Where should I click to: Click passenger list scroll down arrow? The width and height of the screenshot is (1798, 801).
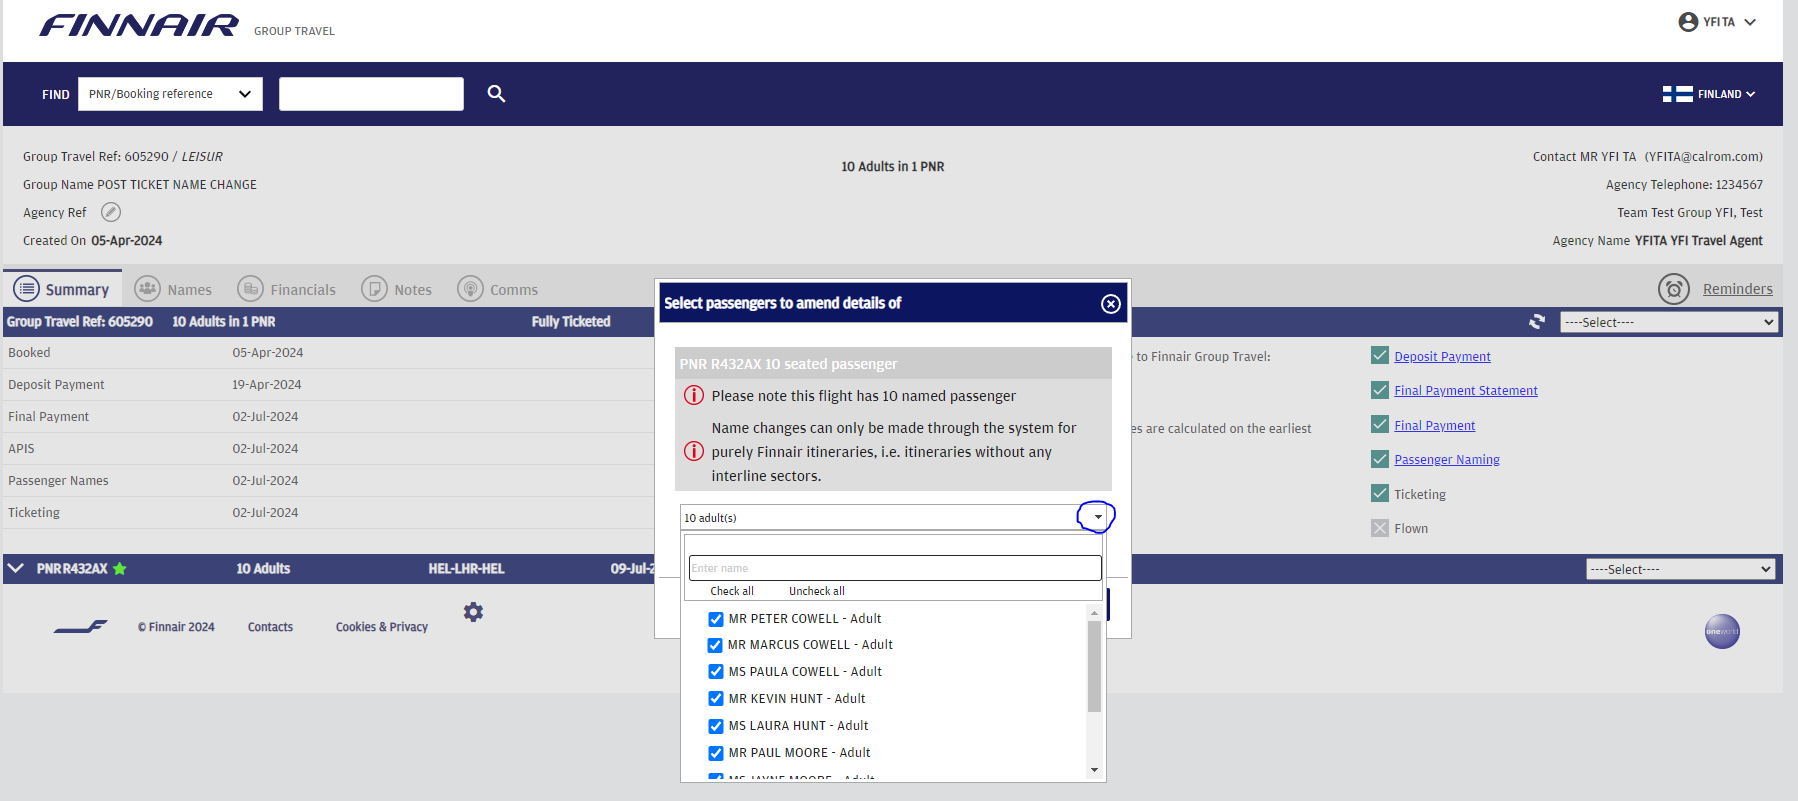pos(1094,770)
